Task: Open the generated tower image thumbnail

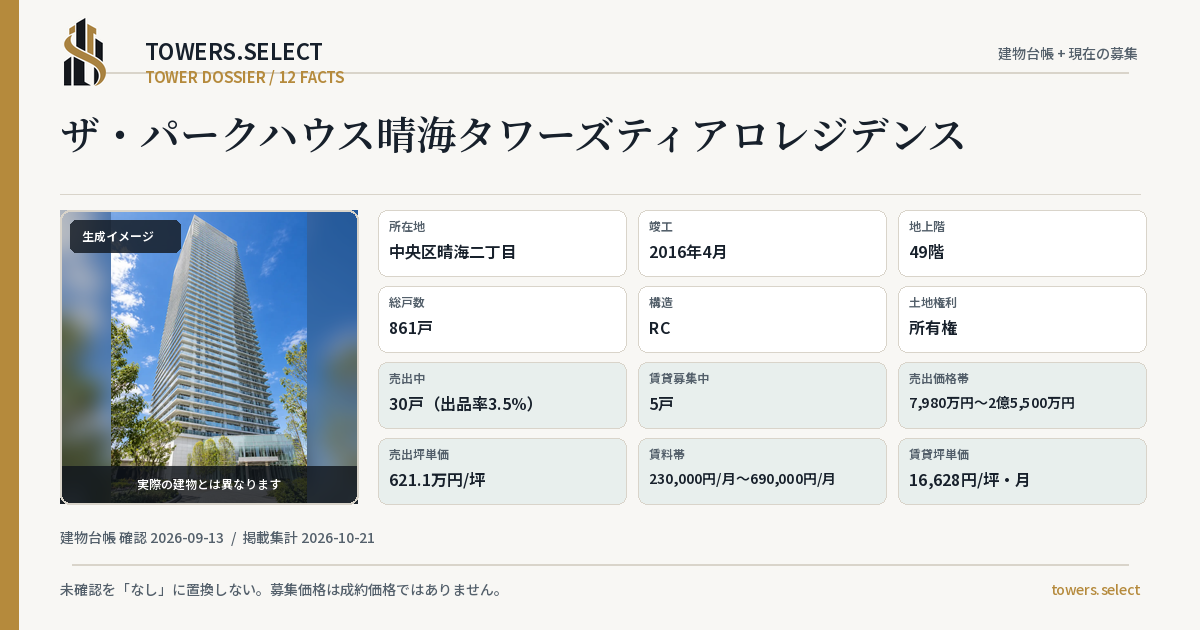Action: click(209, 357)
